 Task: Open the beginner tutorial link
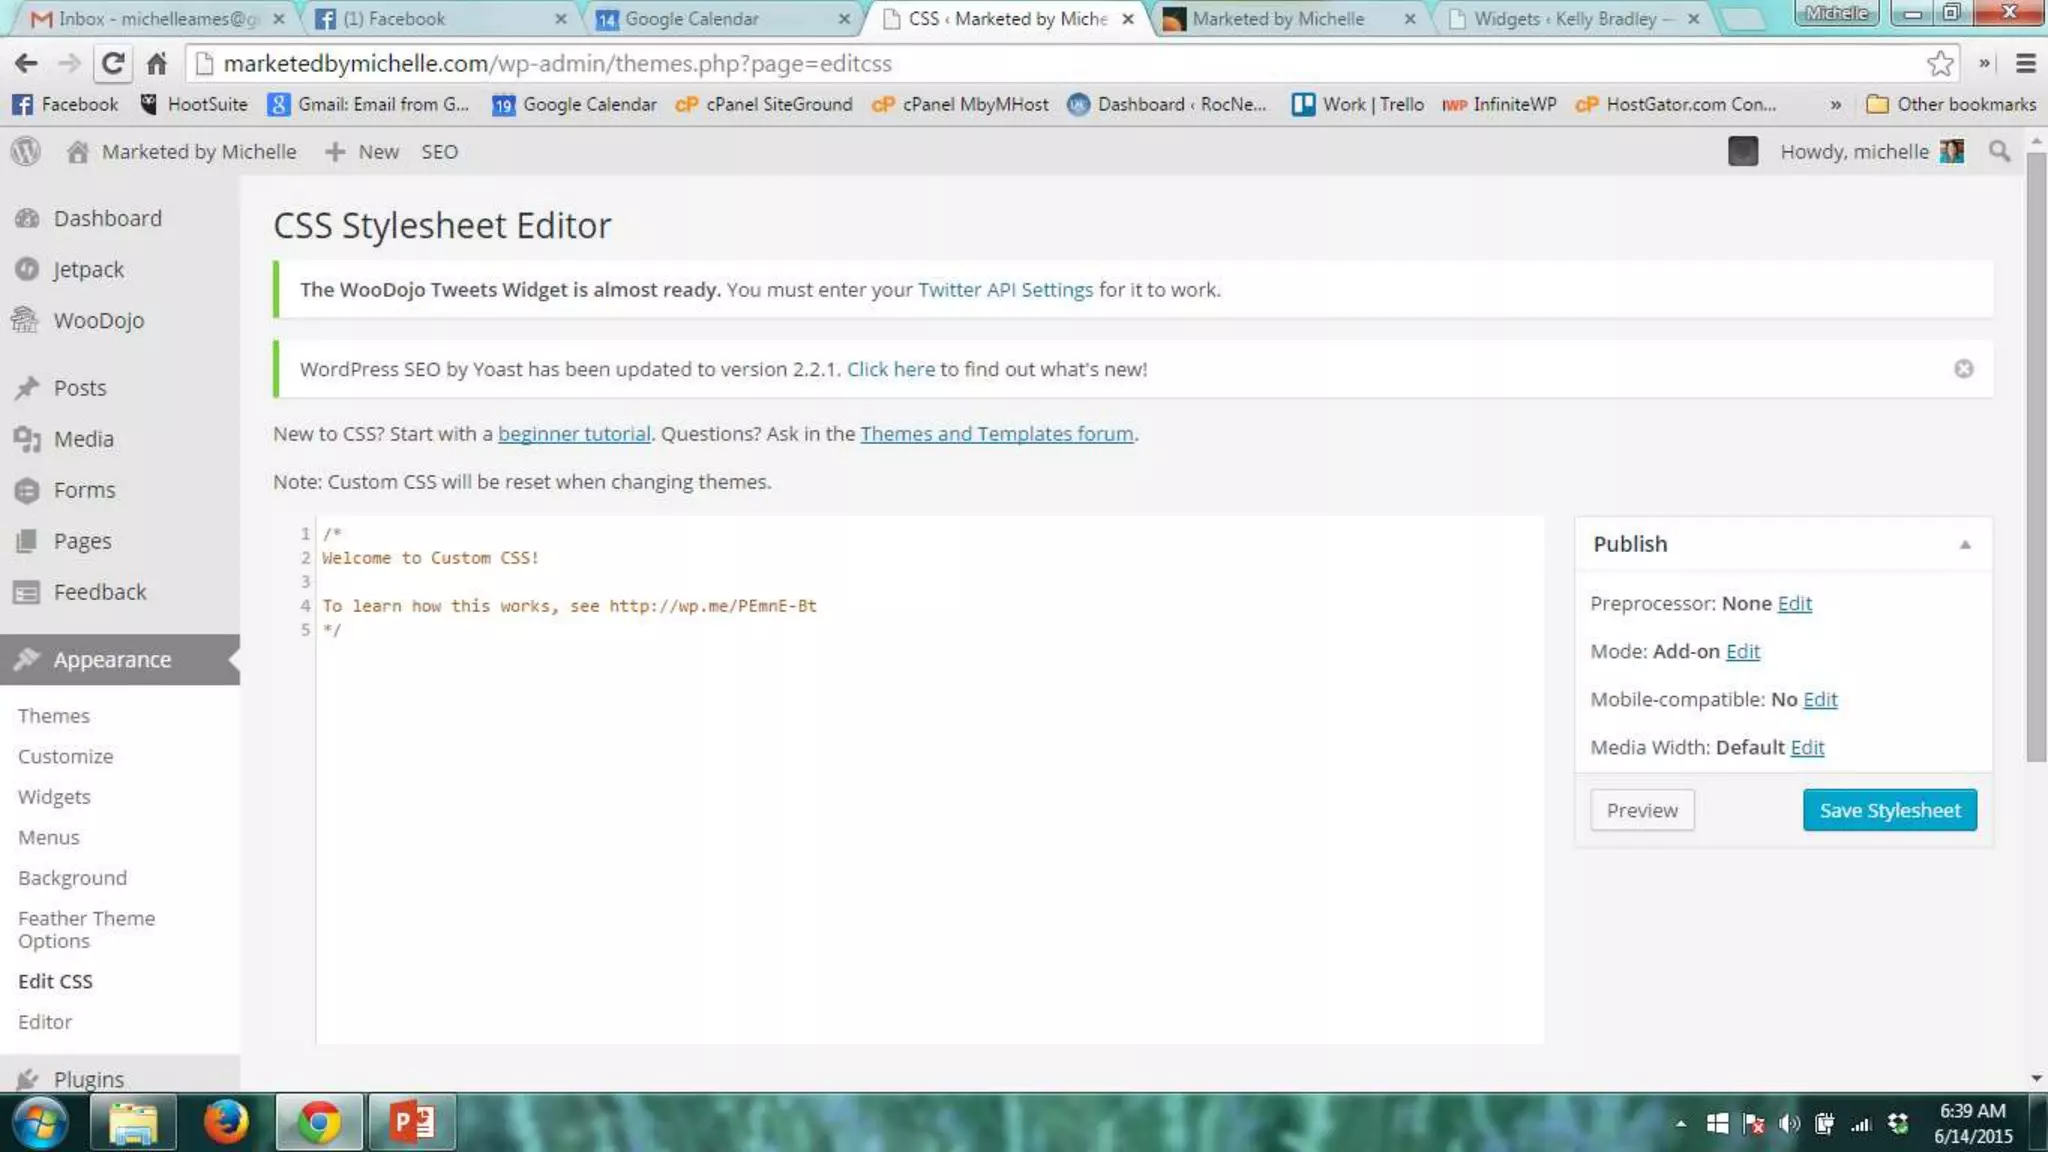(x=574, y=434)
